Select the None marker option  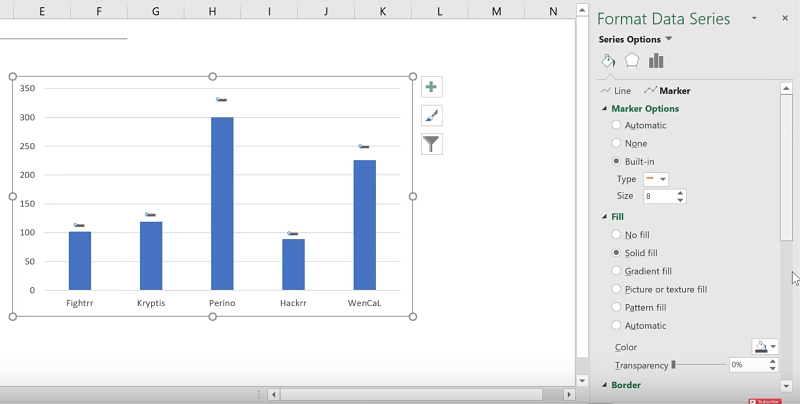click(616, 143)
